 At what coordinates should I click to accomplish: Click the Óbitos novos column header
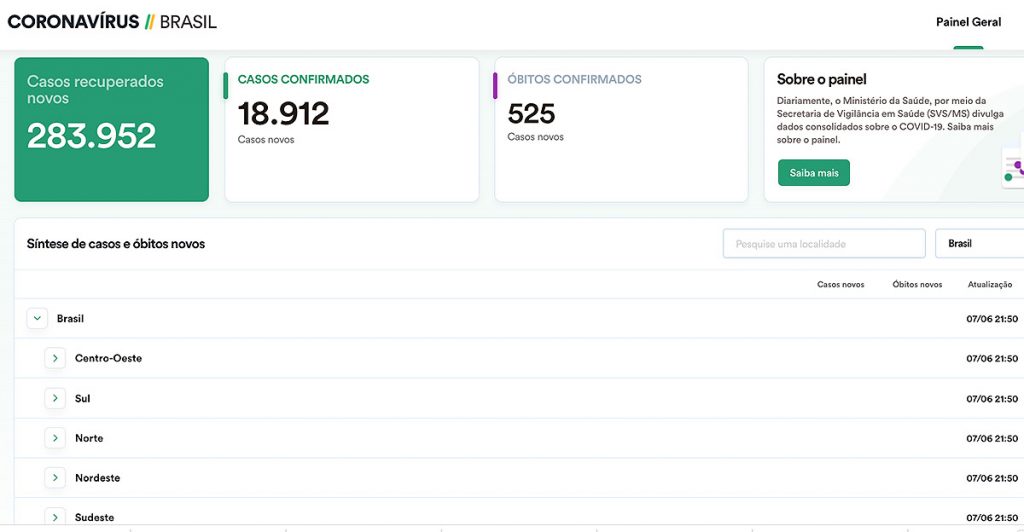(x=917, y=285)
